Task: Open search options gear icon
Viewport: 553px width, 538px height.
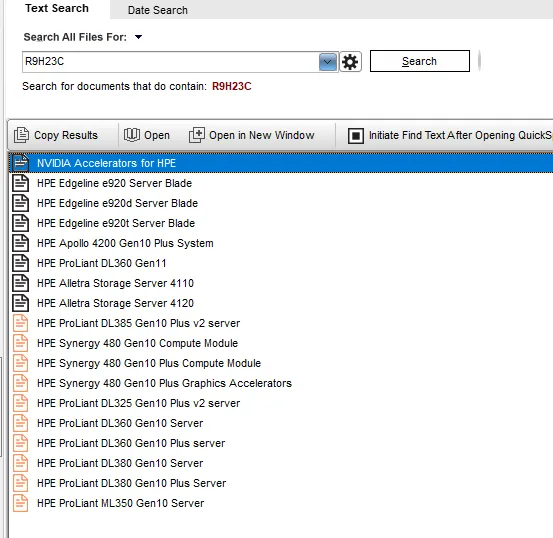Action: click(350, 62)
